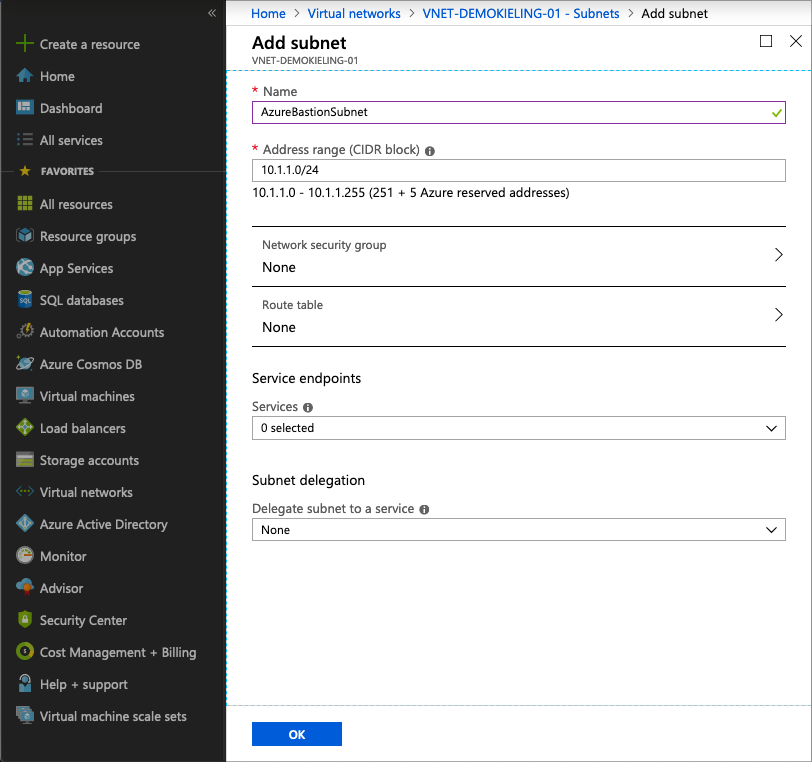Select Storage accounts sidebar entry

pos(89,461)
